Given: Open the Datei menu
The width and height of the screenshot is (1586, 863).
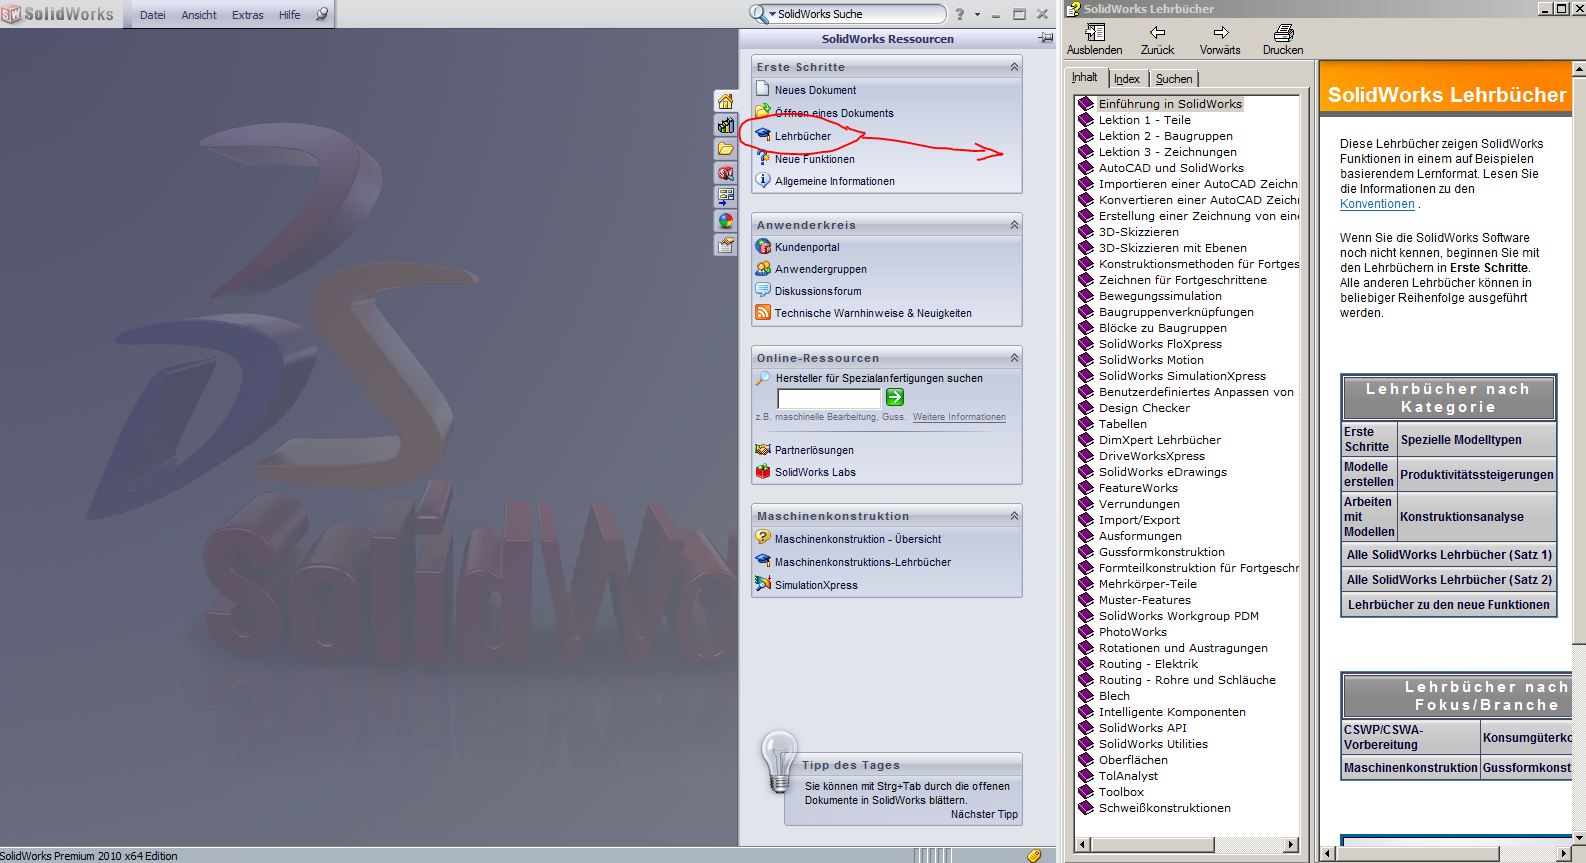Looking at the screenshot, I should 153,15.
